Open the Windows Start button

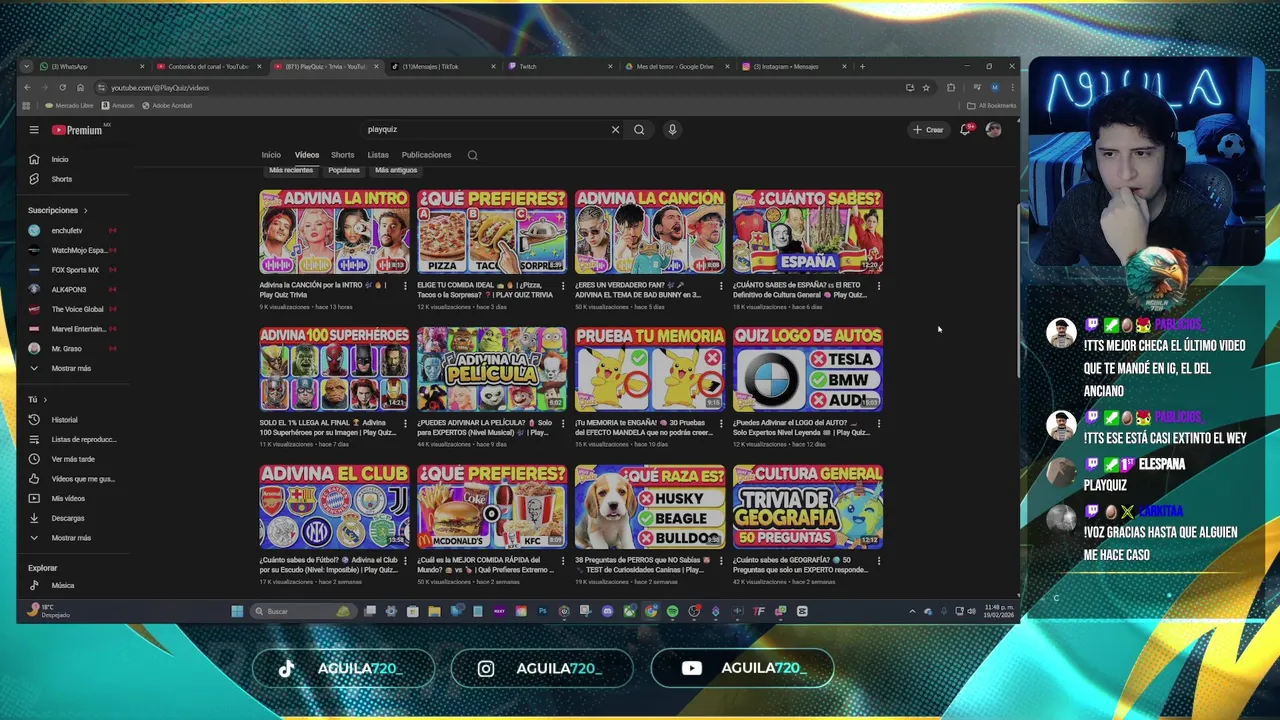237,611
